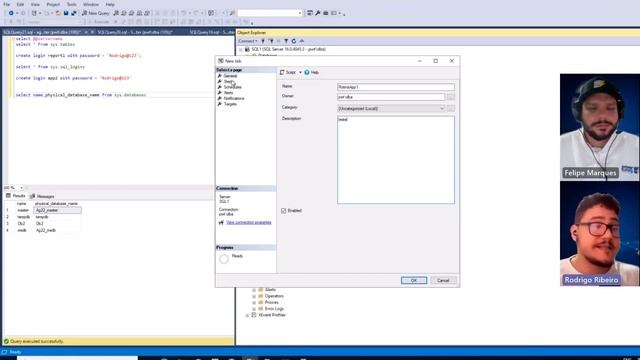Select the Operators folder in Object Explorer
This screenshot has width=640, height=360.
pyautogui.click(x=274, y=296)
